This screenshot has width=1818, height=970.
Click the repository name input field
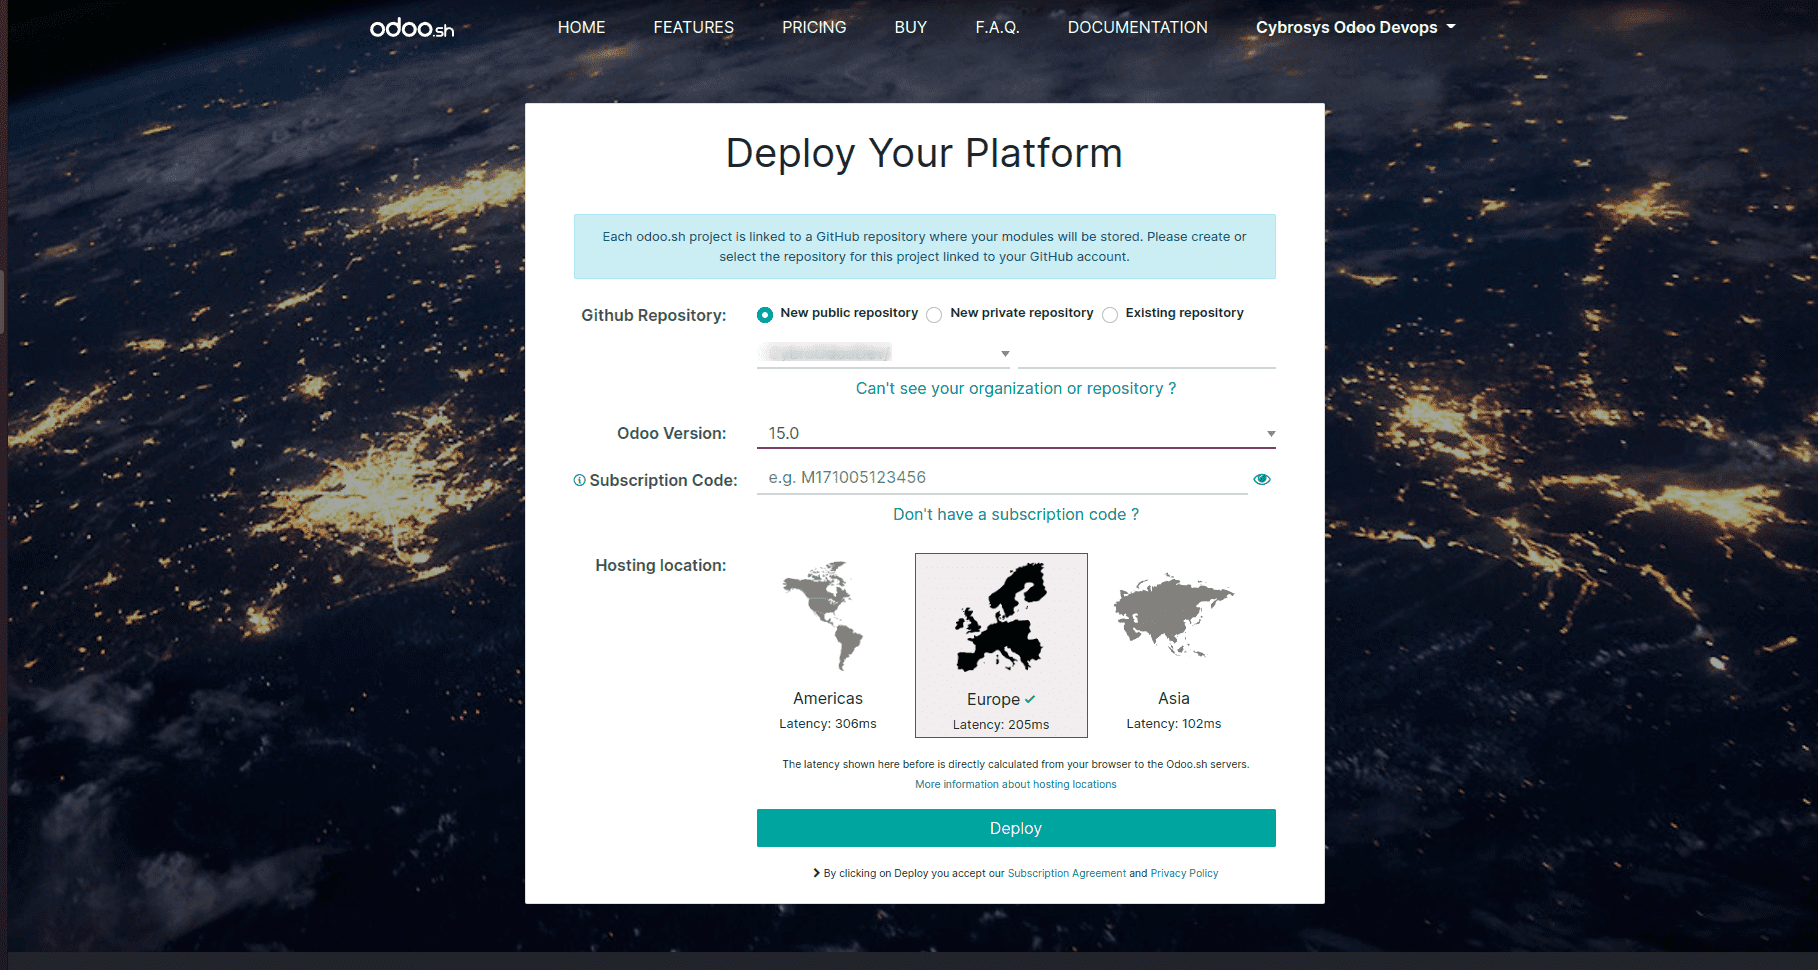pos(1146,353)
